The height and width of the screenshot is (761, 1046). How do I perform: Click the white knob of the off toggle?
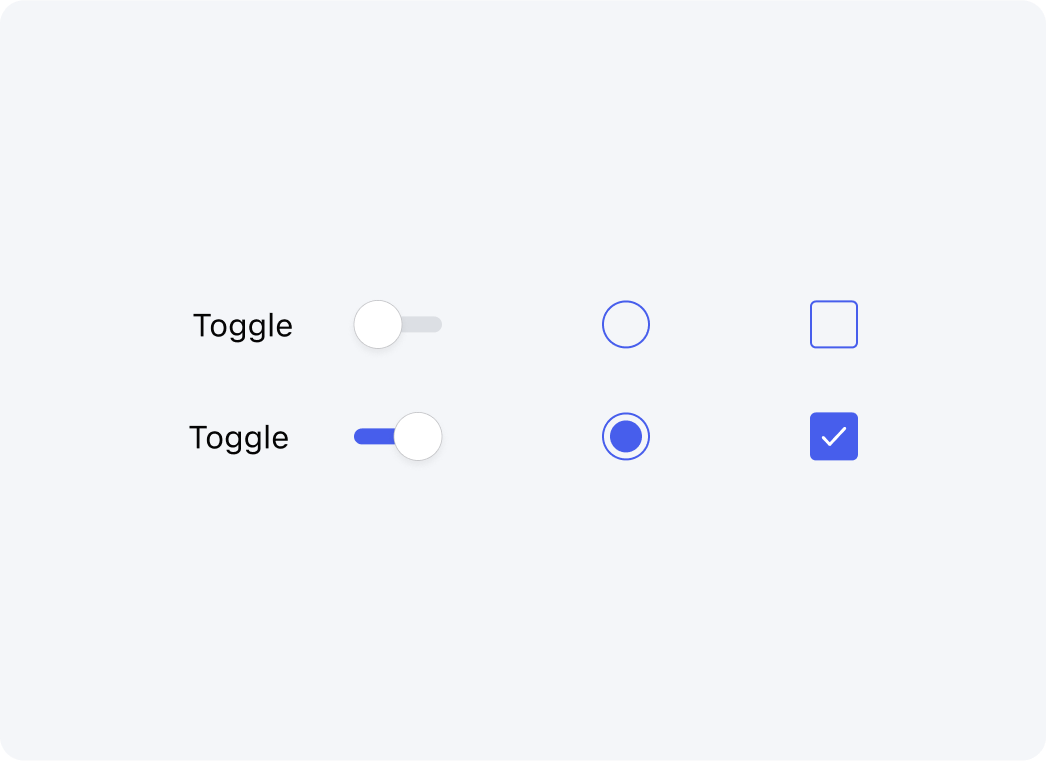(378, 324)
